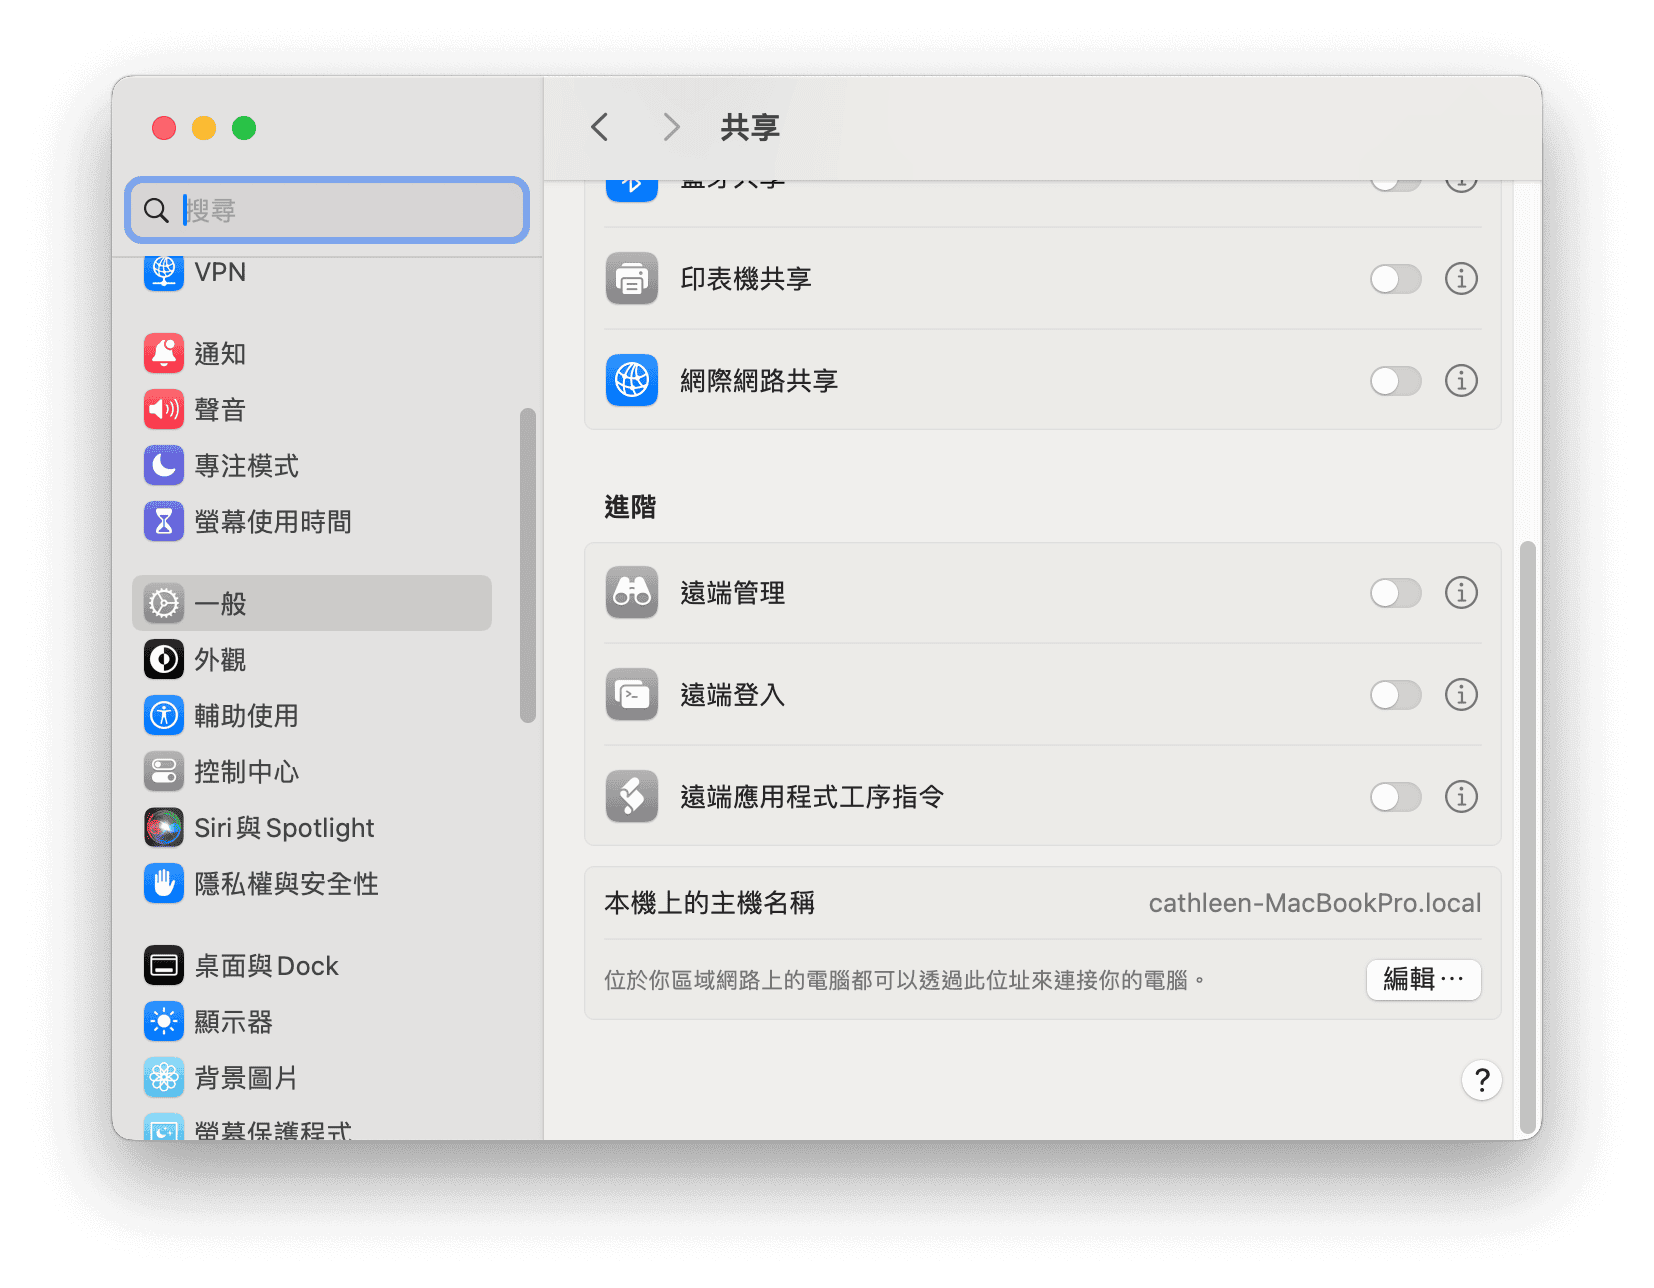Enable 遠端登入 switch
1654x1288 pixels.
[1396, 695]
